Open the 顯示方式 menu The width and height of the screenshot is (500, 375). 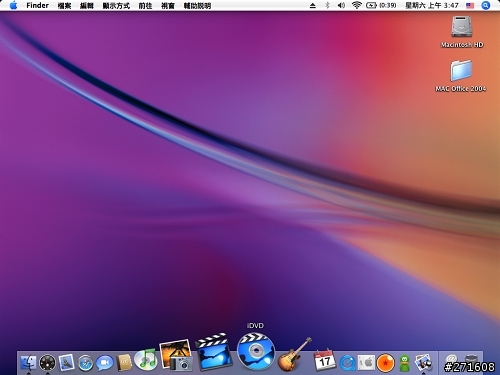point(116,6)
